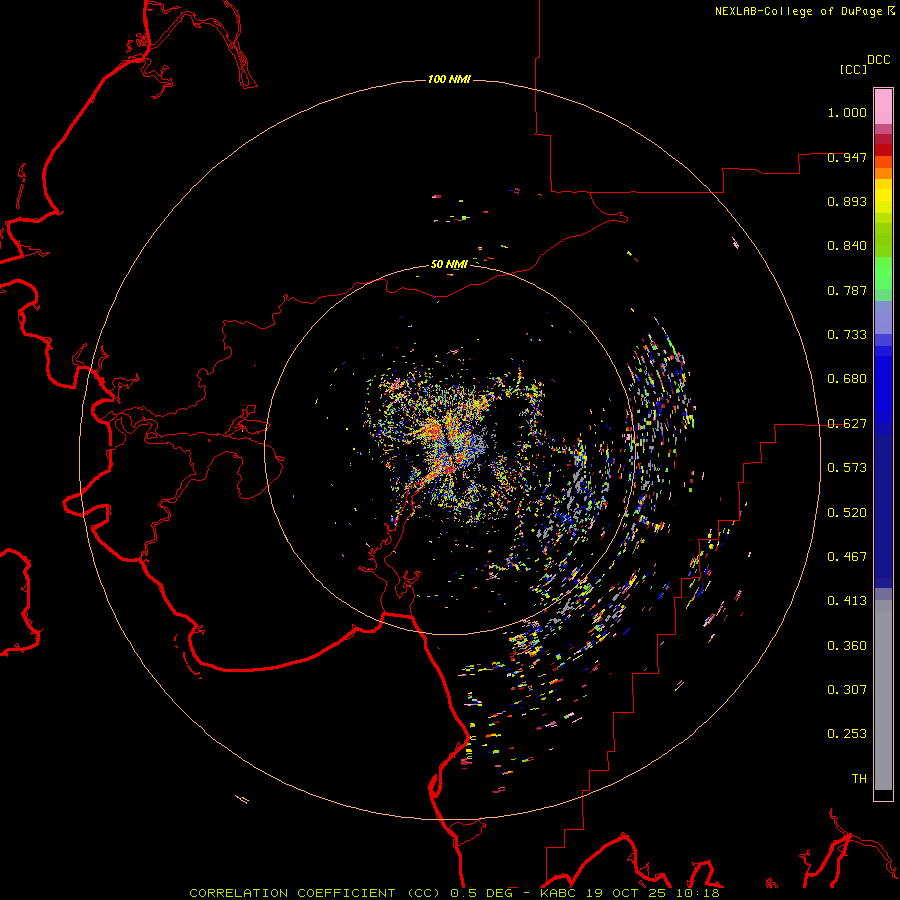Viewport: 900px width, 900px height.
Task: Click the 19 OCT 25 date text
Action: [x=627, y=893]
